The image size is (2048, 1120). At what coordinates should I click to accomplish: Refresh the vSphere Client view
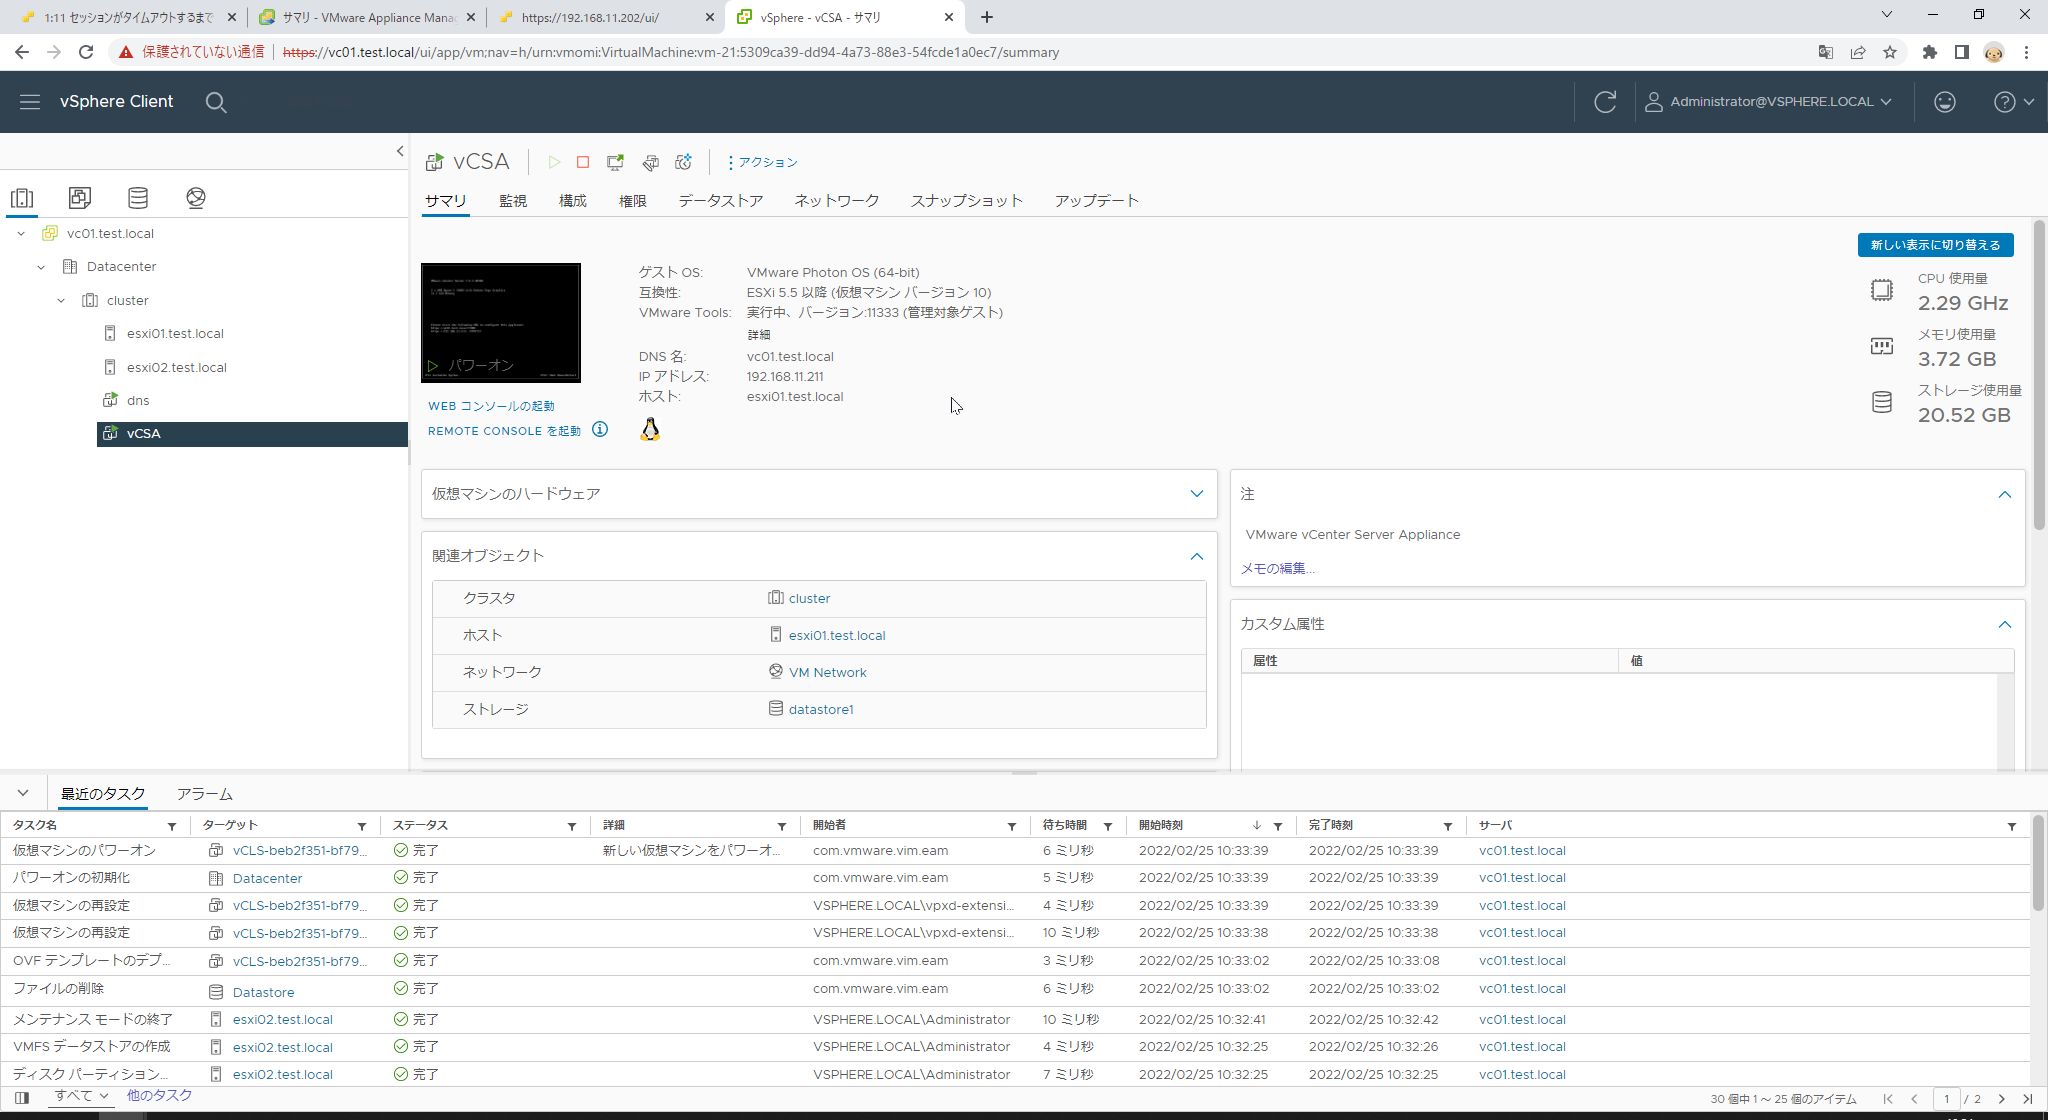1605,102
